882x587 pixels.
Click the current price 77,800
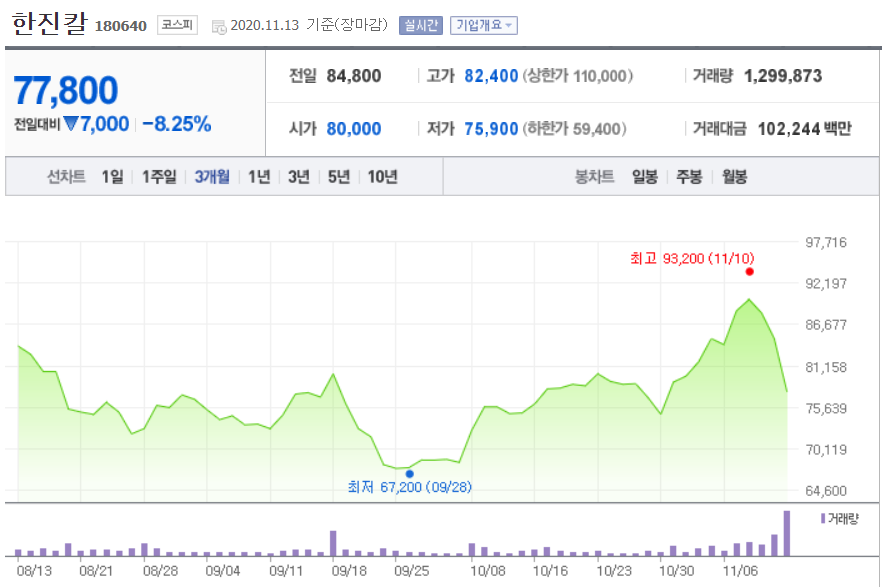(x=66, y=91)
